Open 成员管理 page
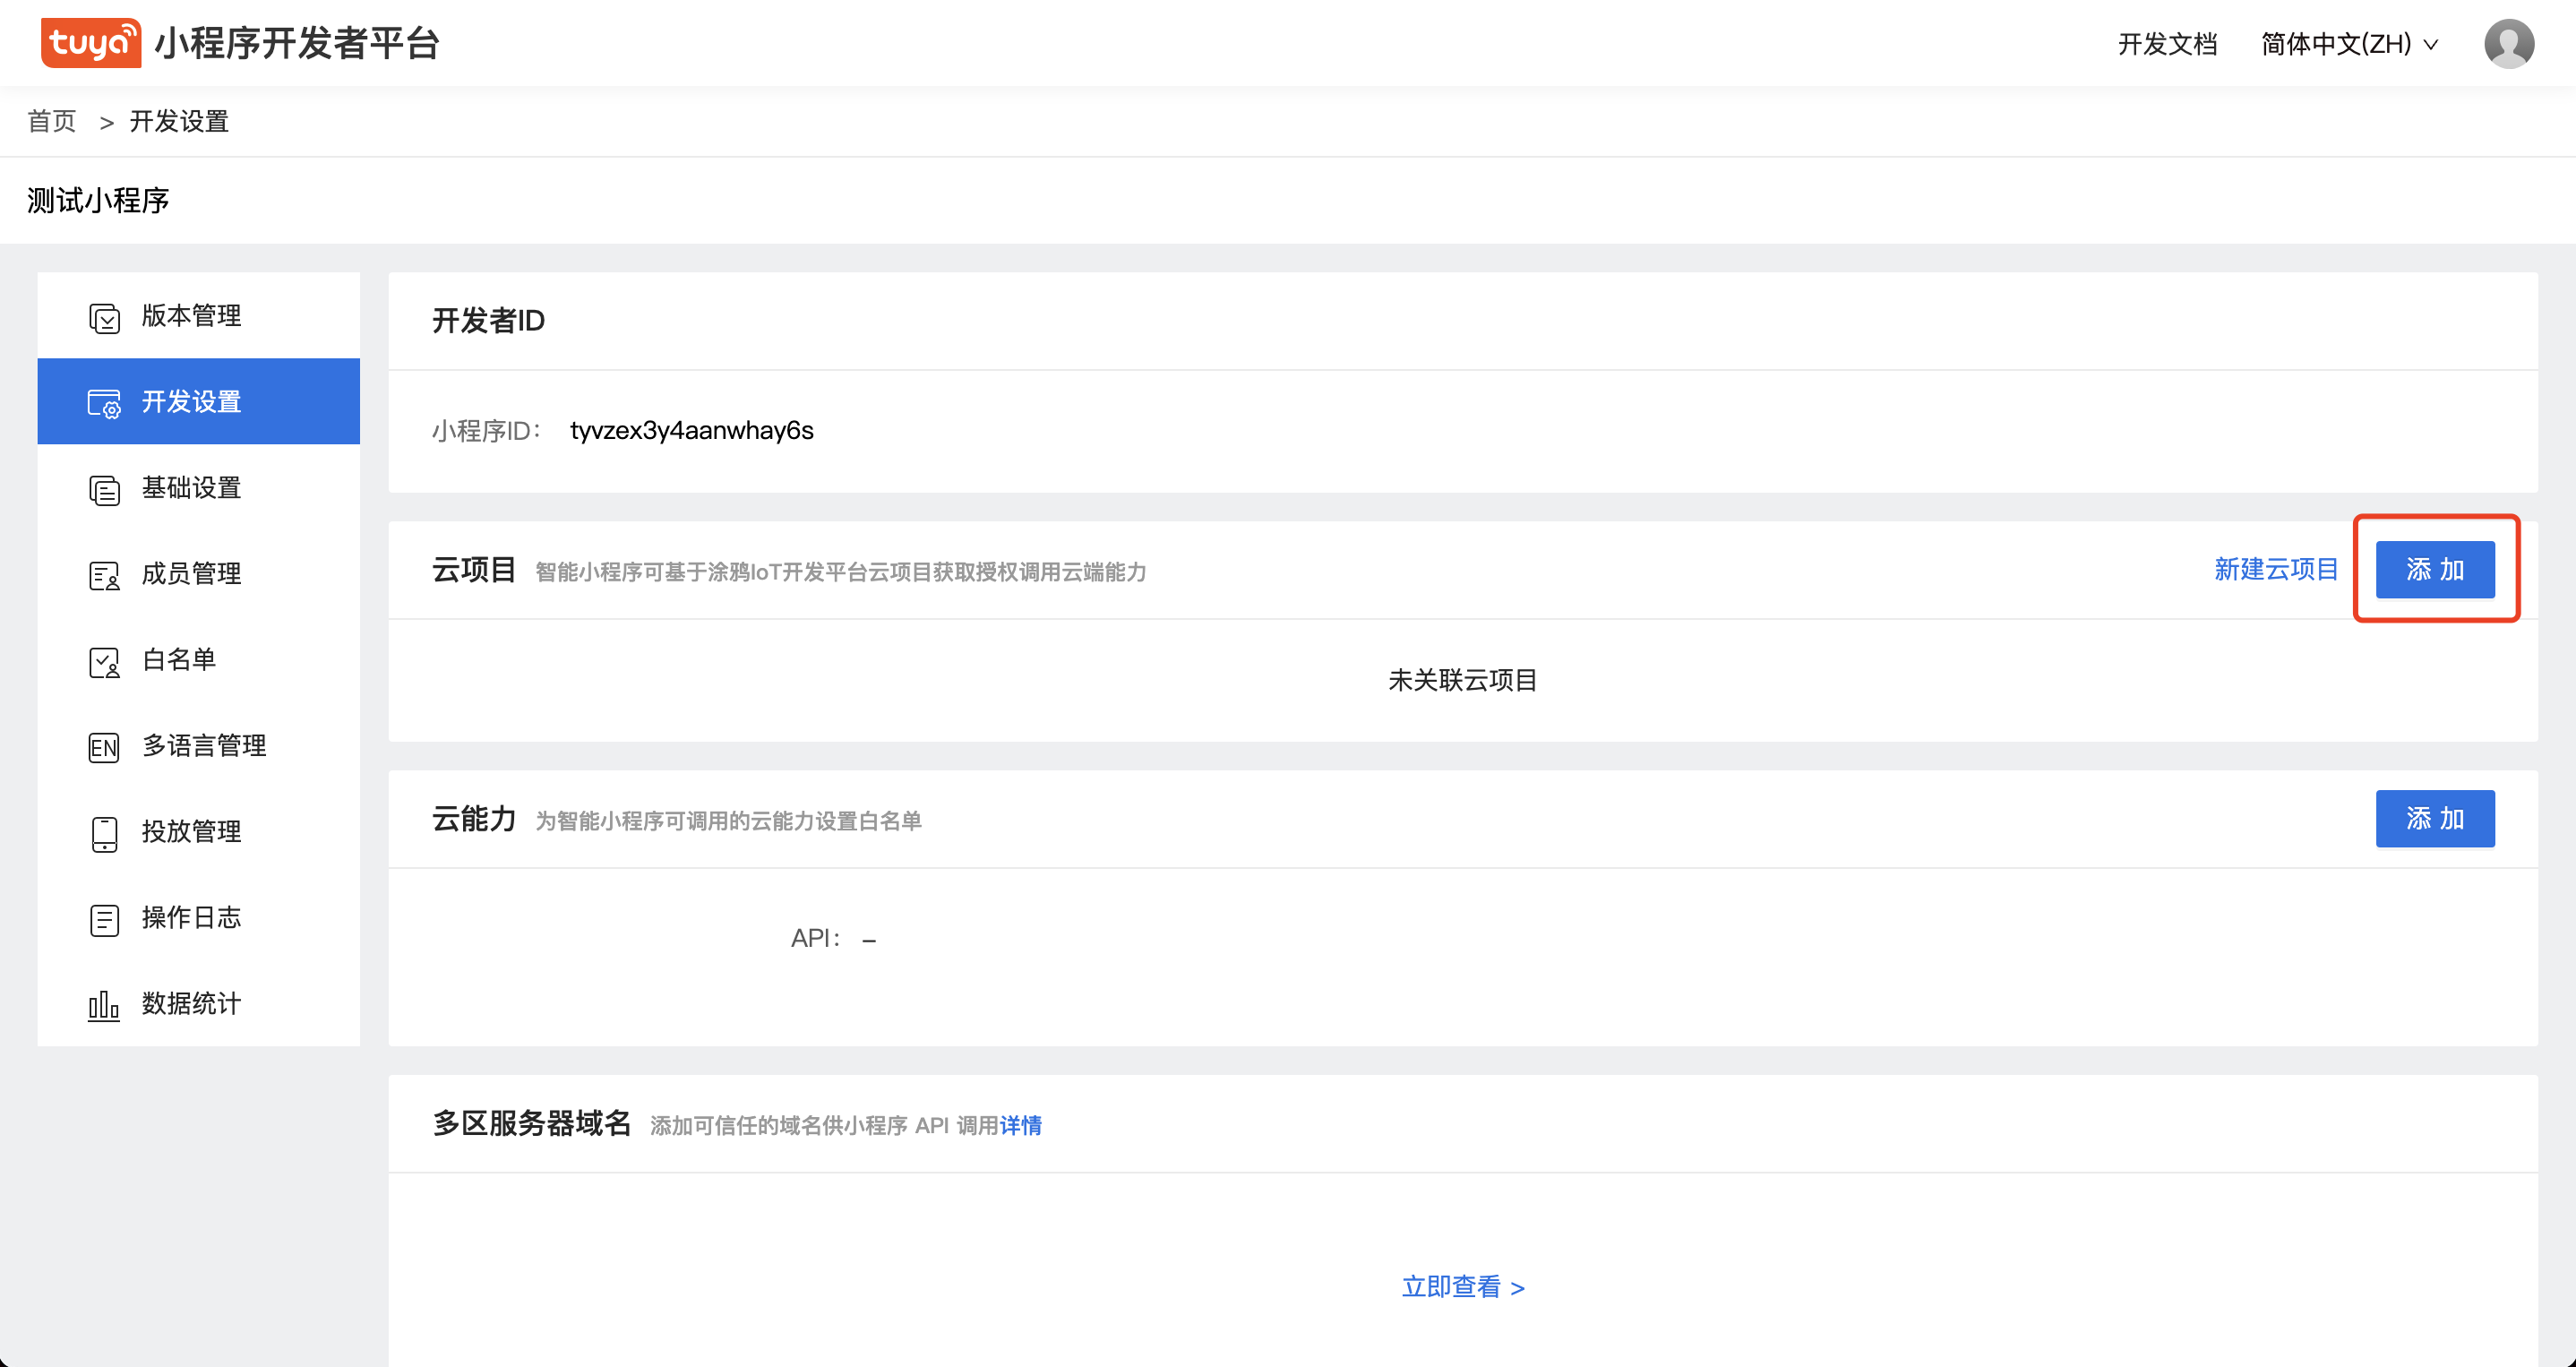This screenshot has width=2576, height=1367. point(198,573)
